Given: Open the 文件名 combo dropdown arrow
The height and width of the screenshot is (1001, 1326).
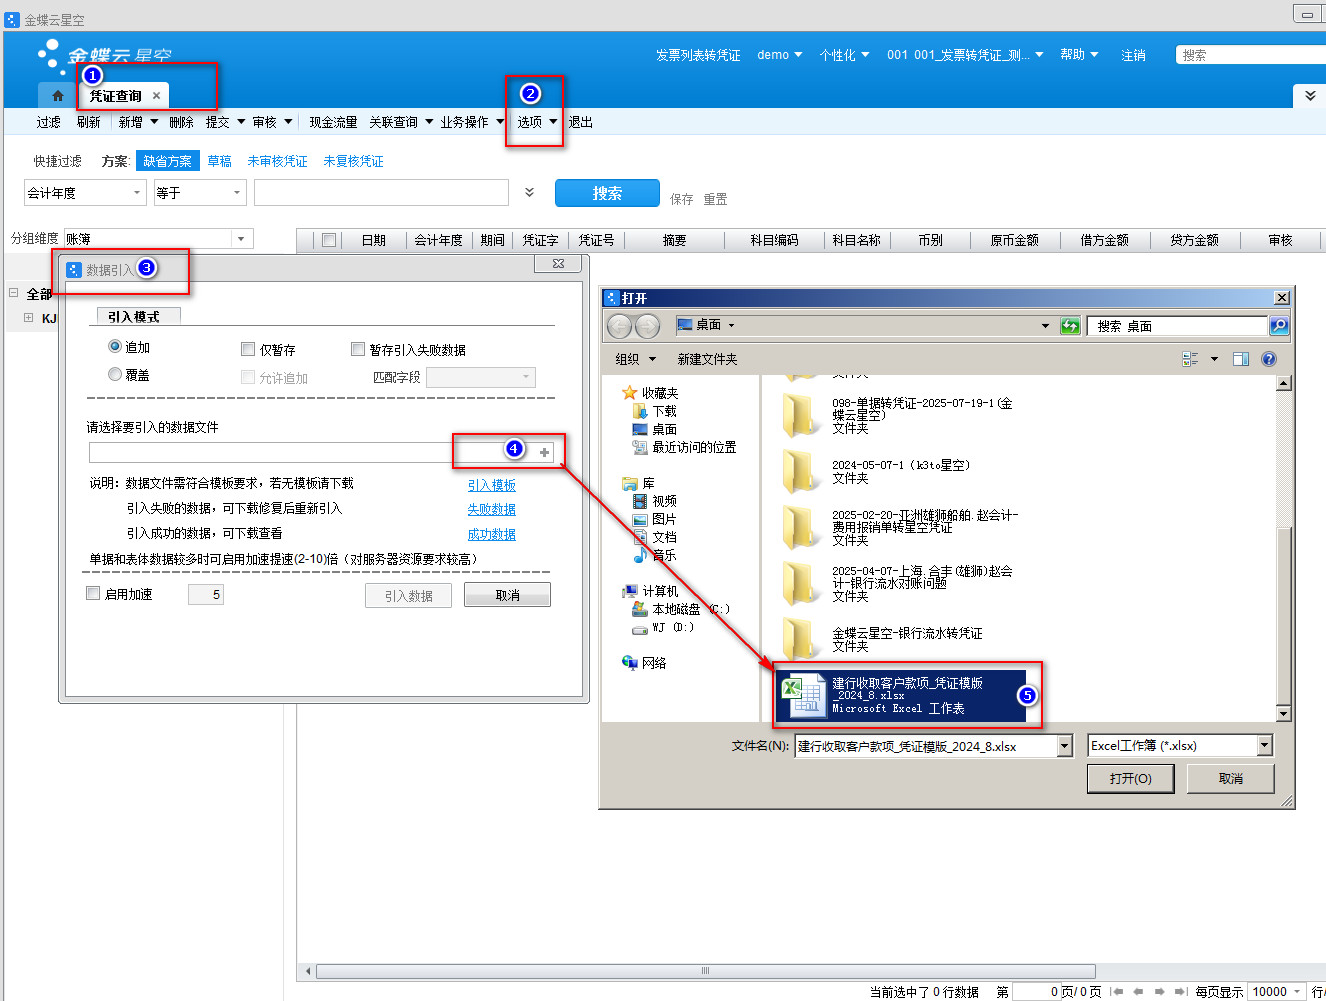Looking at the screenshot, I should pos(1065,746).
